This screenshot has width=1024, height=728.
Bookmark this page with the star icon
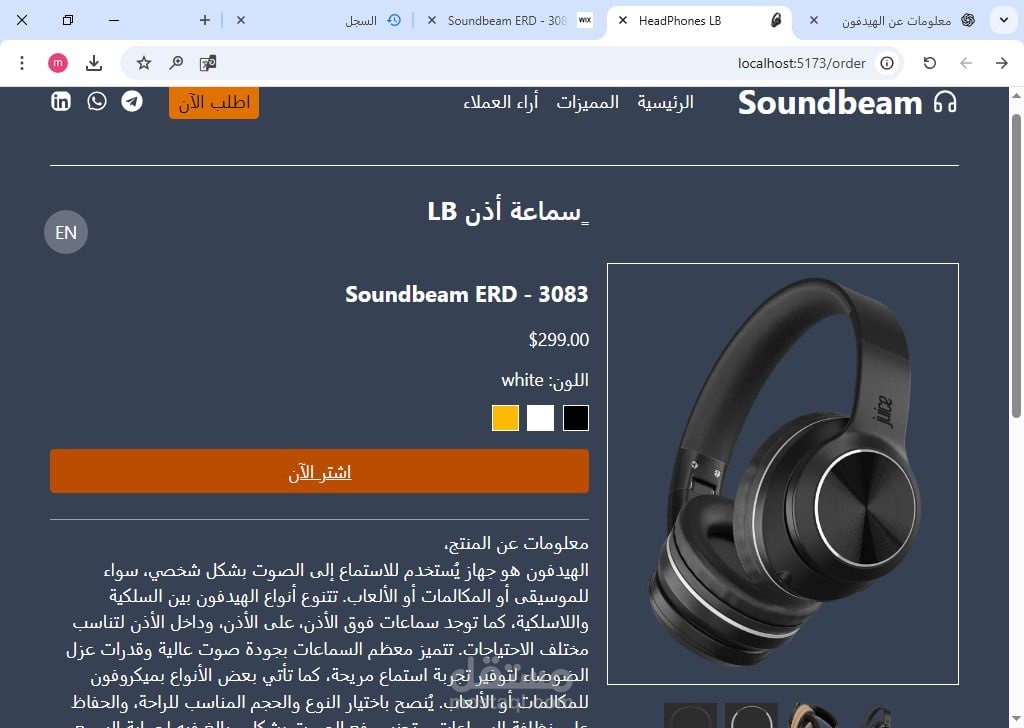coord(144,63)
